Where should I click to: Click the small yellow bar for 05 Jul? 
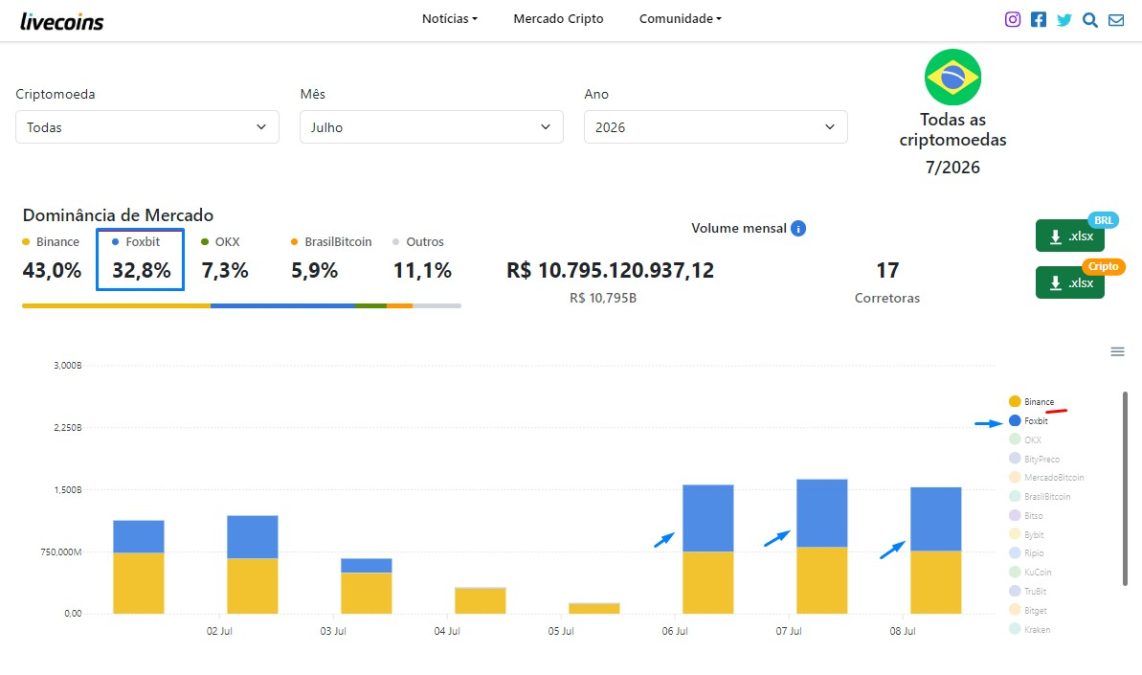[x=594, y=609]
